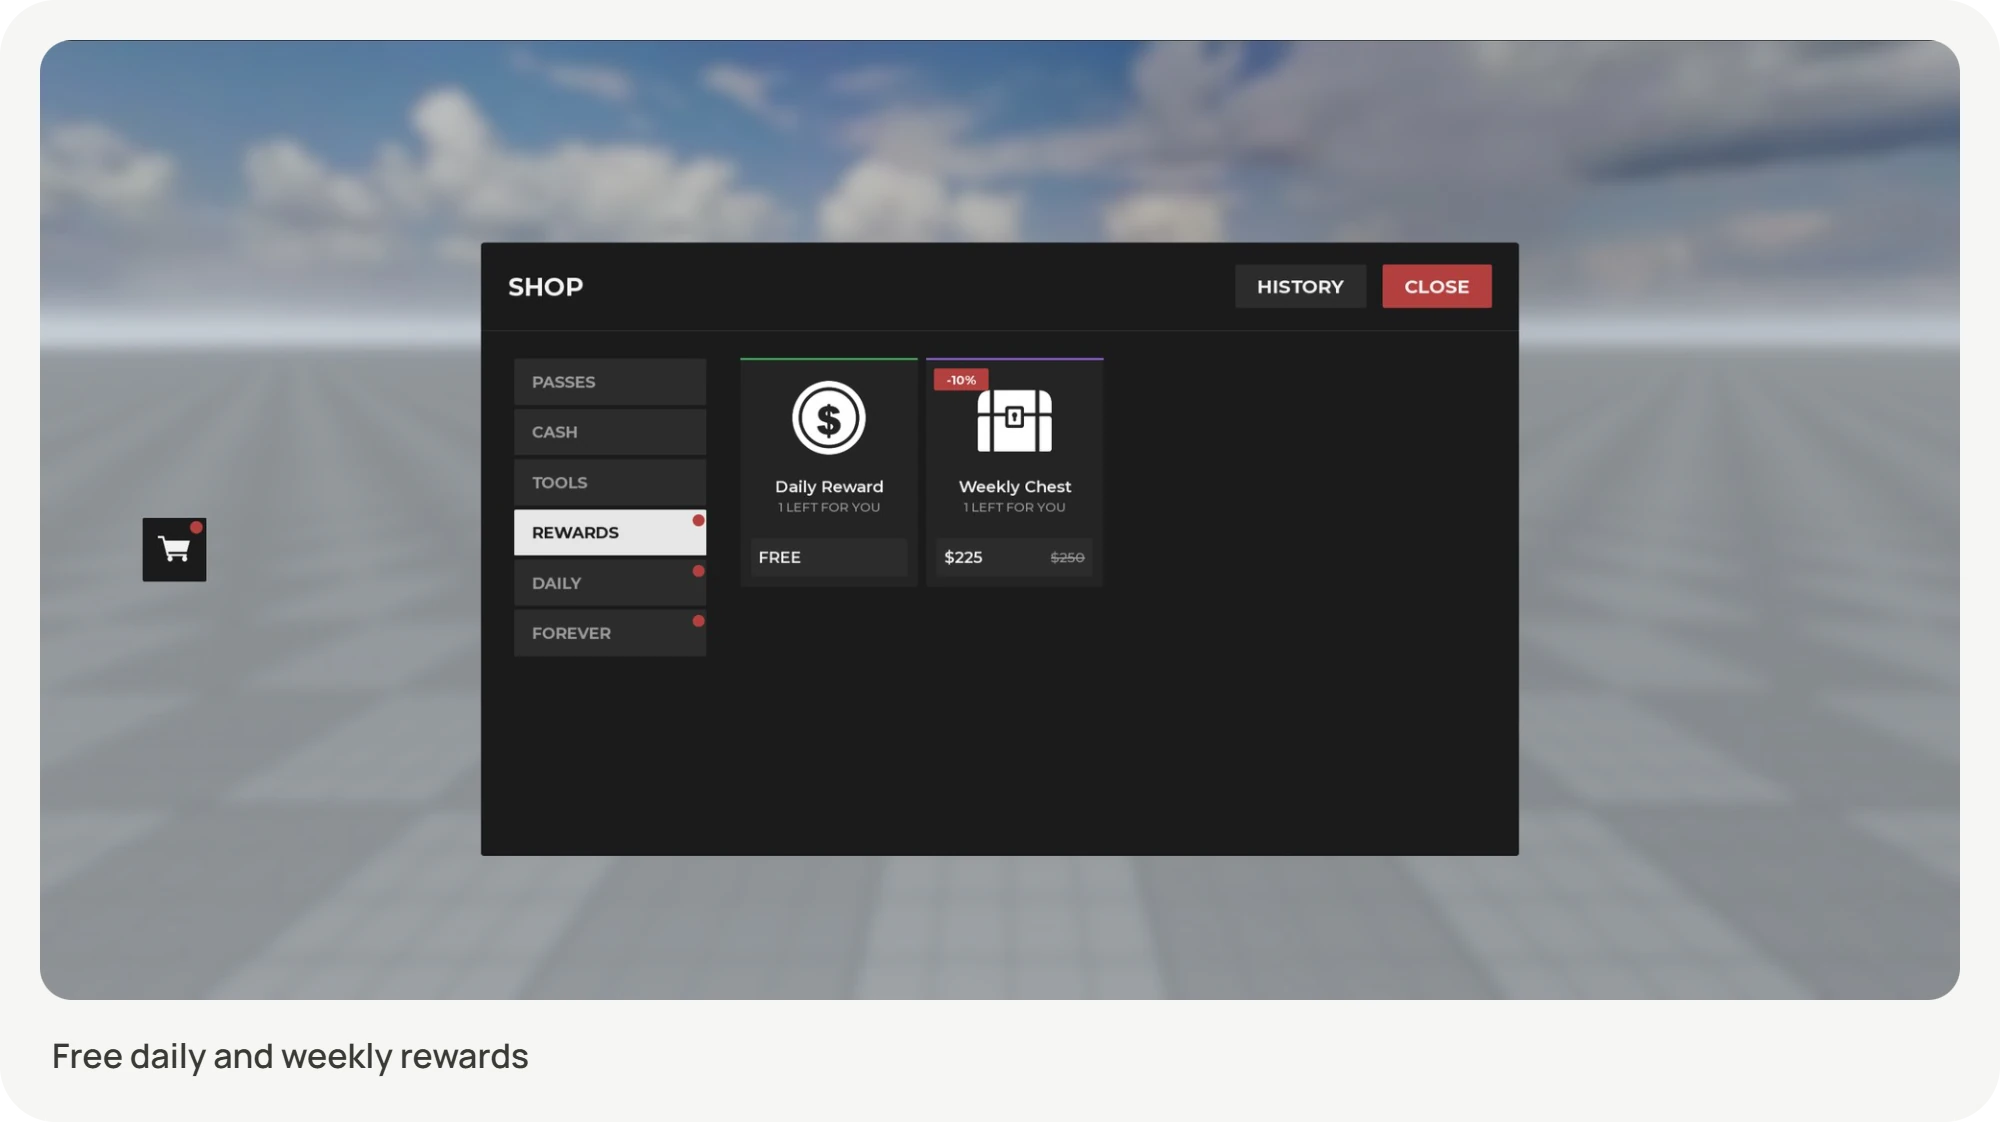Click '1 LEFT FOR YOU' under Weekly Chest
2000x1122 pixels.
point(1014,508)
